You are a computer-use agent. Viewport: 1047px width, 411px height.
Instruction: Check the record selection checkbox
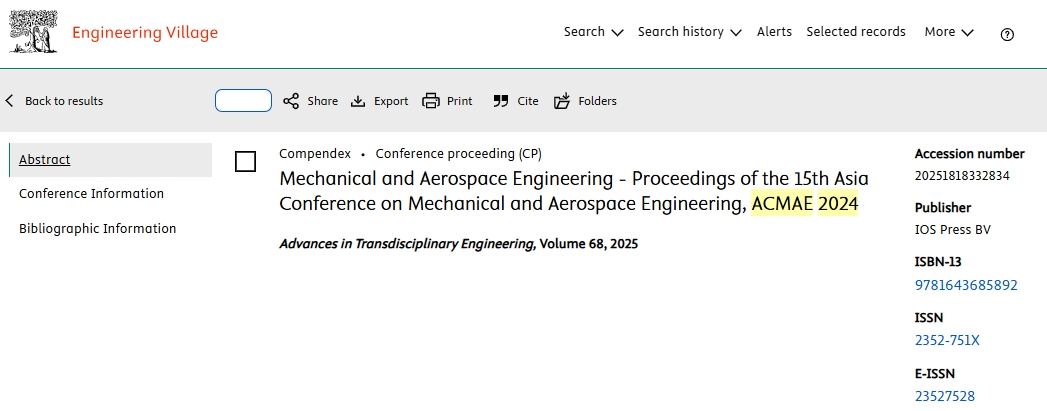(x=246, y=161)
